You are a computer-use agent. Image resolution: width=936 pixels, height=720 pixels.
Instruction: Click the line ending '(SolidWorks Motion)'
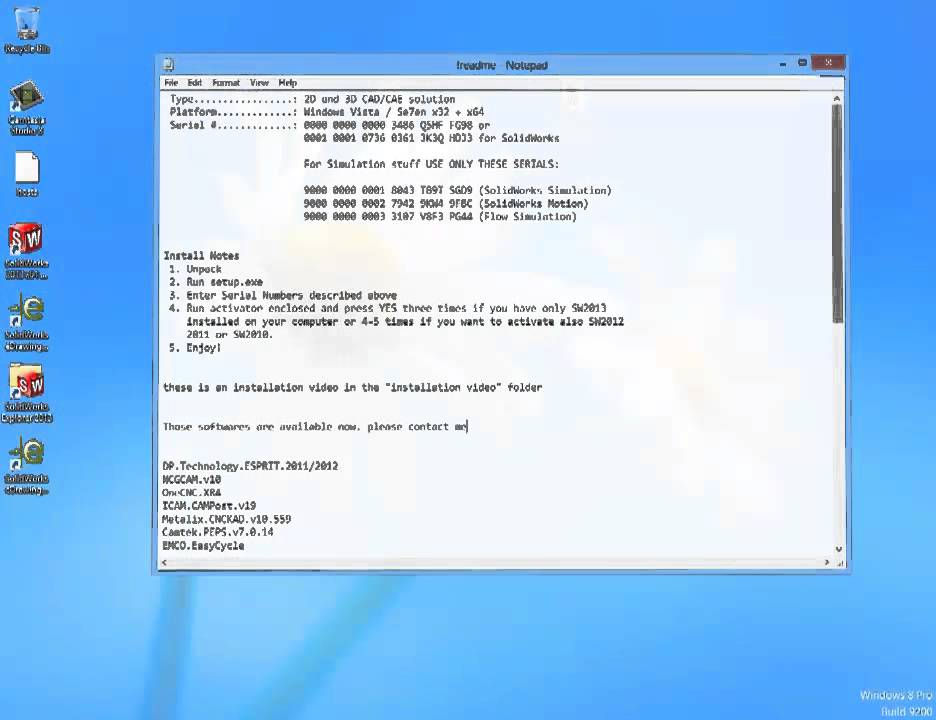[446, 203]
